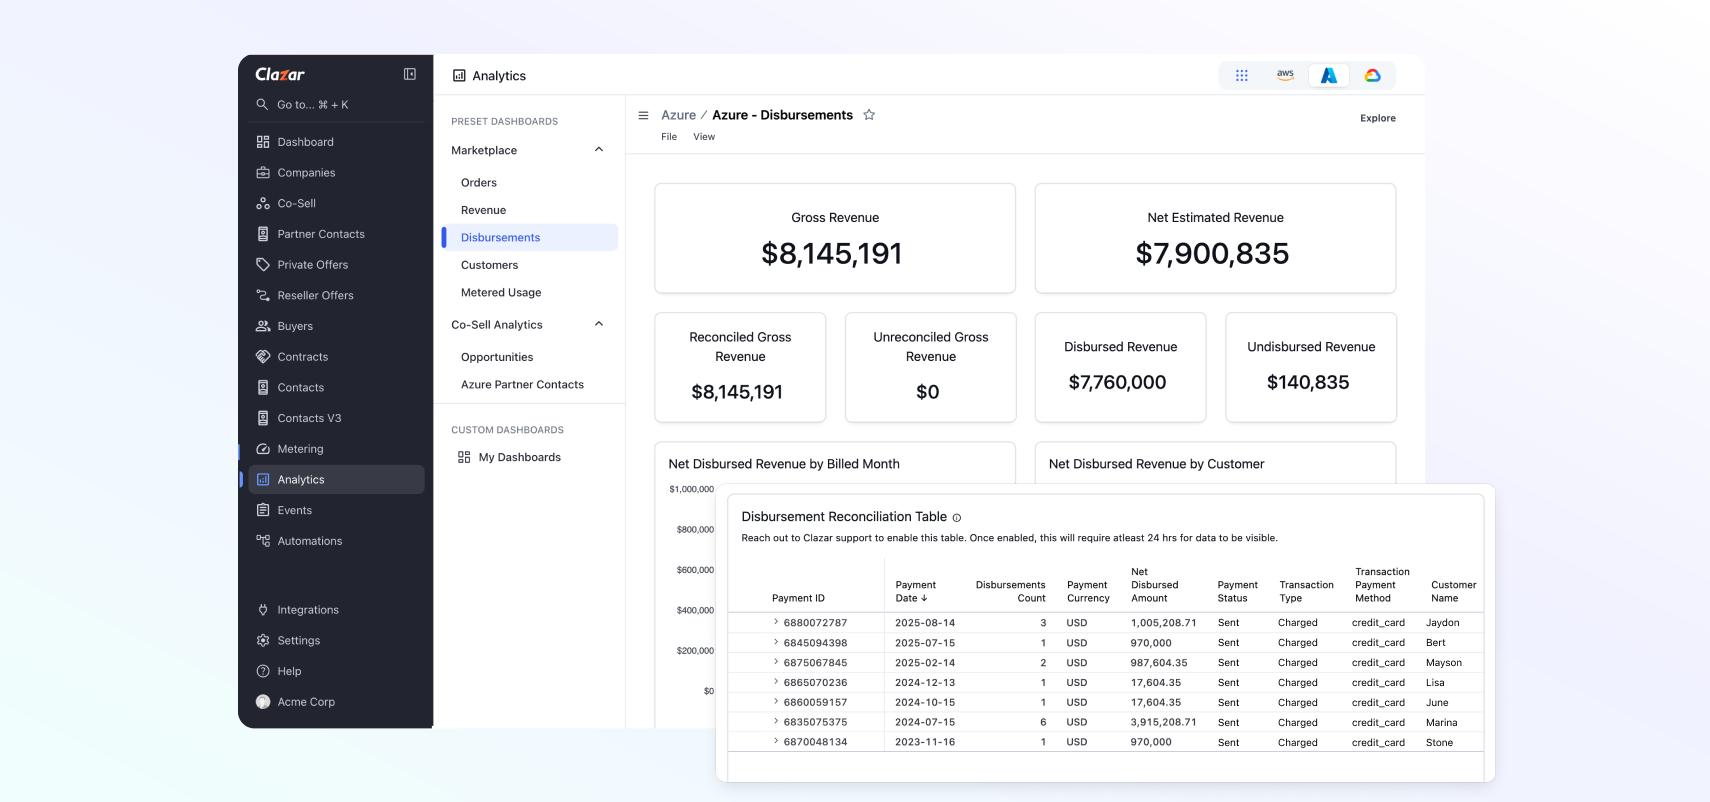Favorite the Azure - Disbursements dashboard star
The height and width of the screenshot is (802, 1710).
[x=869, y=115]
